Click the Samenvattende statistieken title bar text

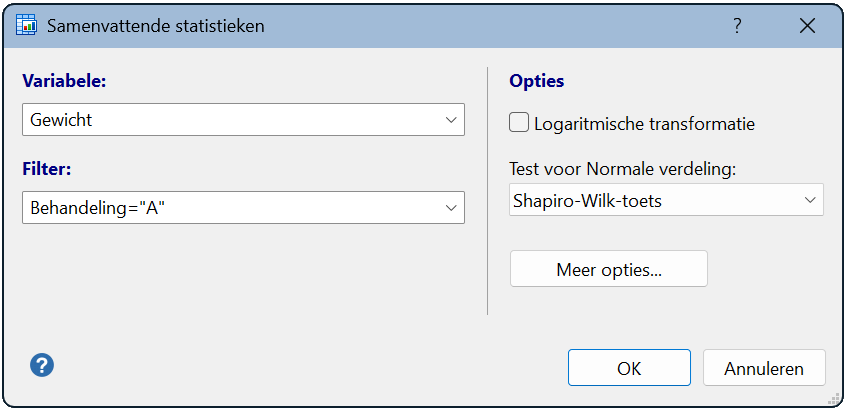point(156,26)
